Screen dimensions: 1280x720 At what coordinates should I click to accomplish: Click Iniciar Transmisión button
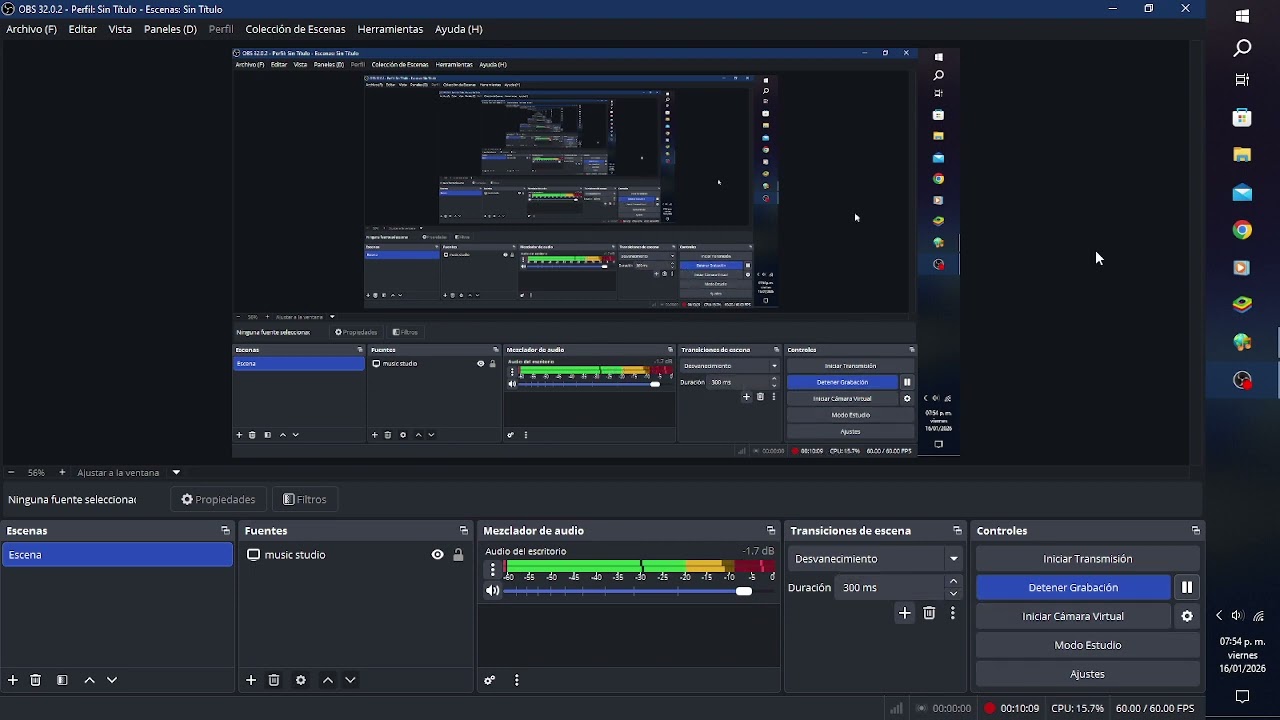click(x=1087, y=559)
